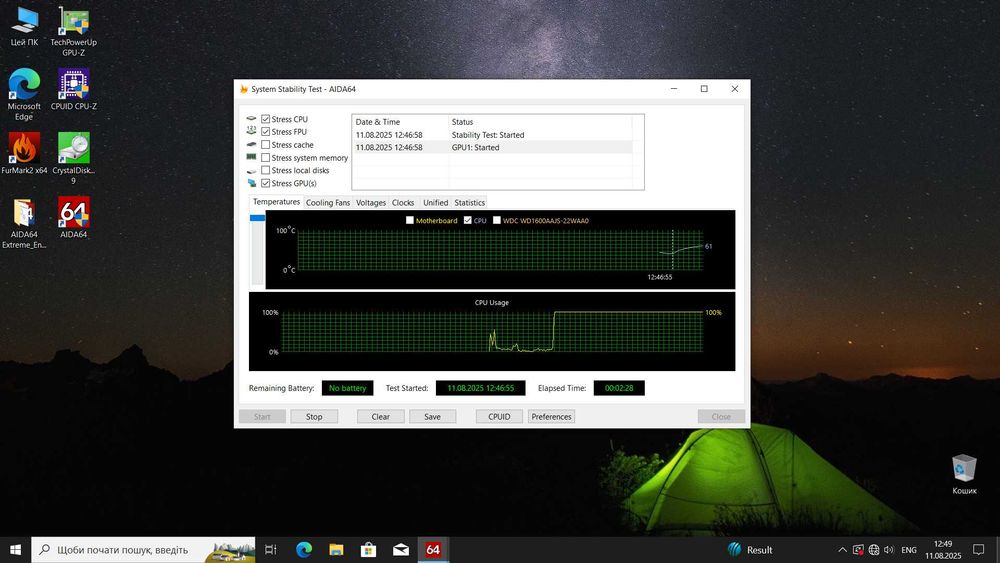This screenshot has height=563, width=1000.
Task: Open the Цей ПК desktop icon
Action: (24, 27)
